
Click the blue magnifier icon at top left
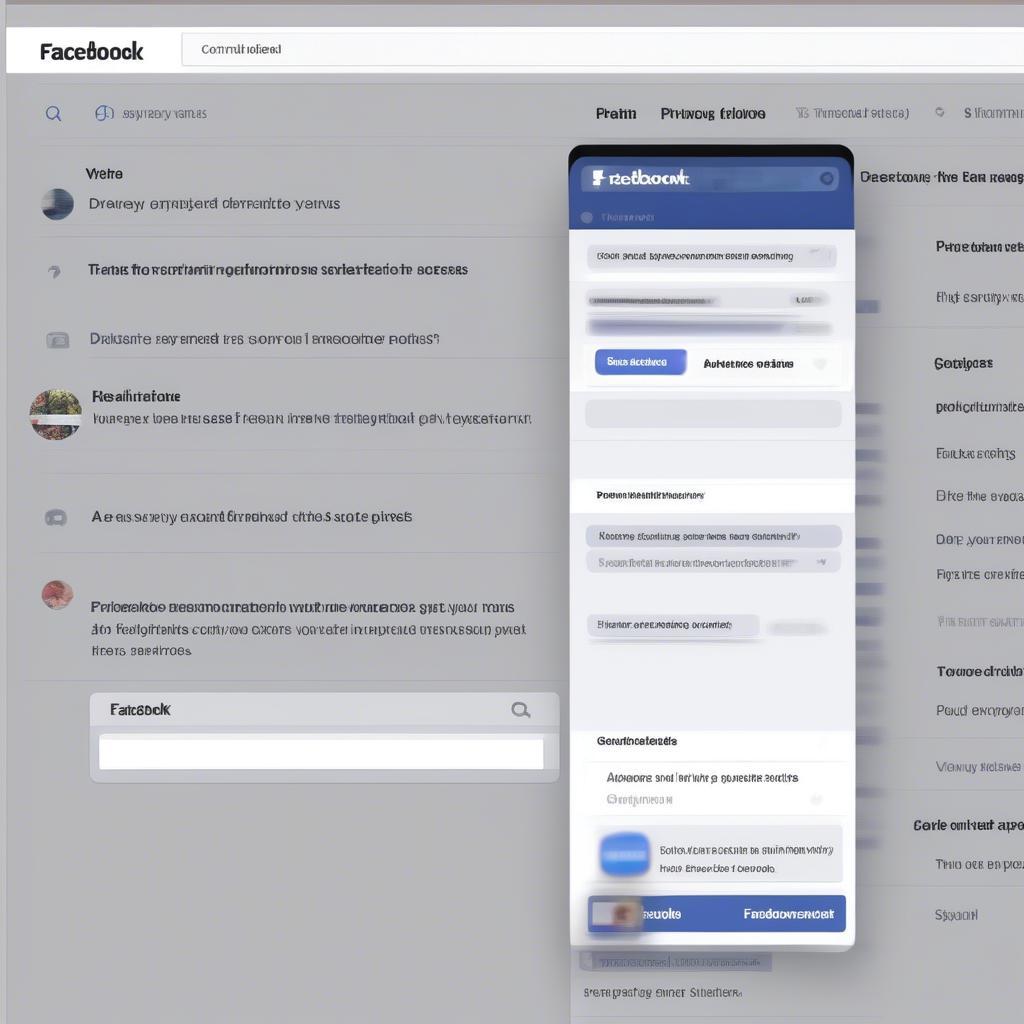pyautogui.click(x=54, y=114)
